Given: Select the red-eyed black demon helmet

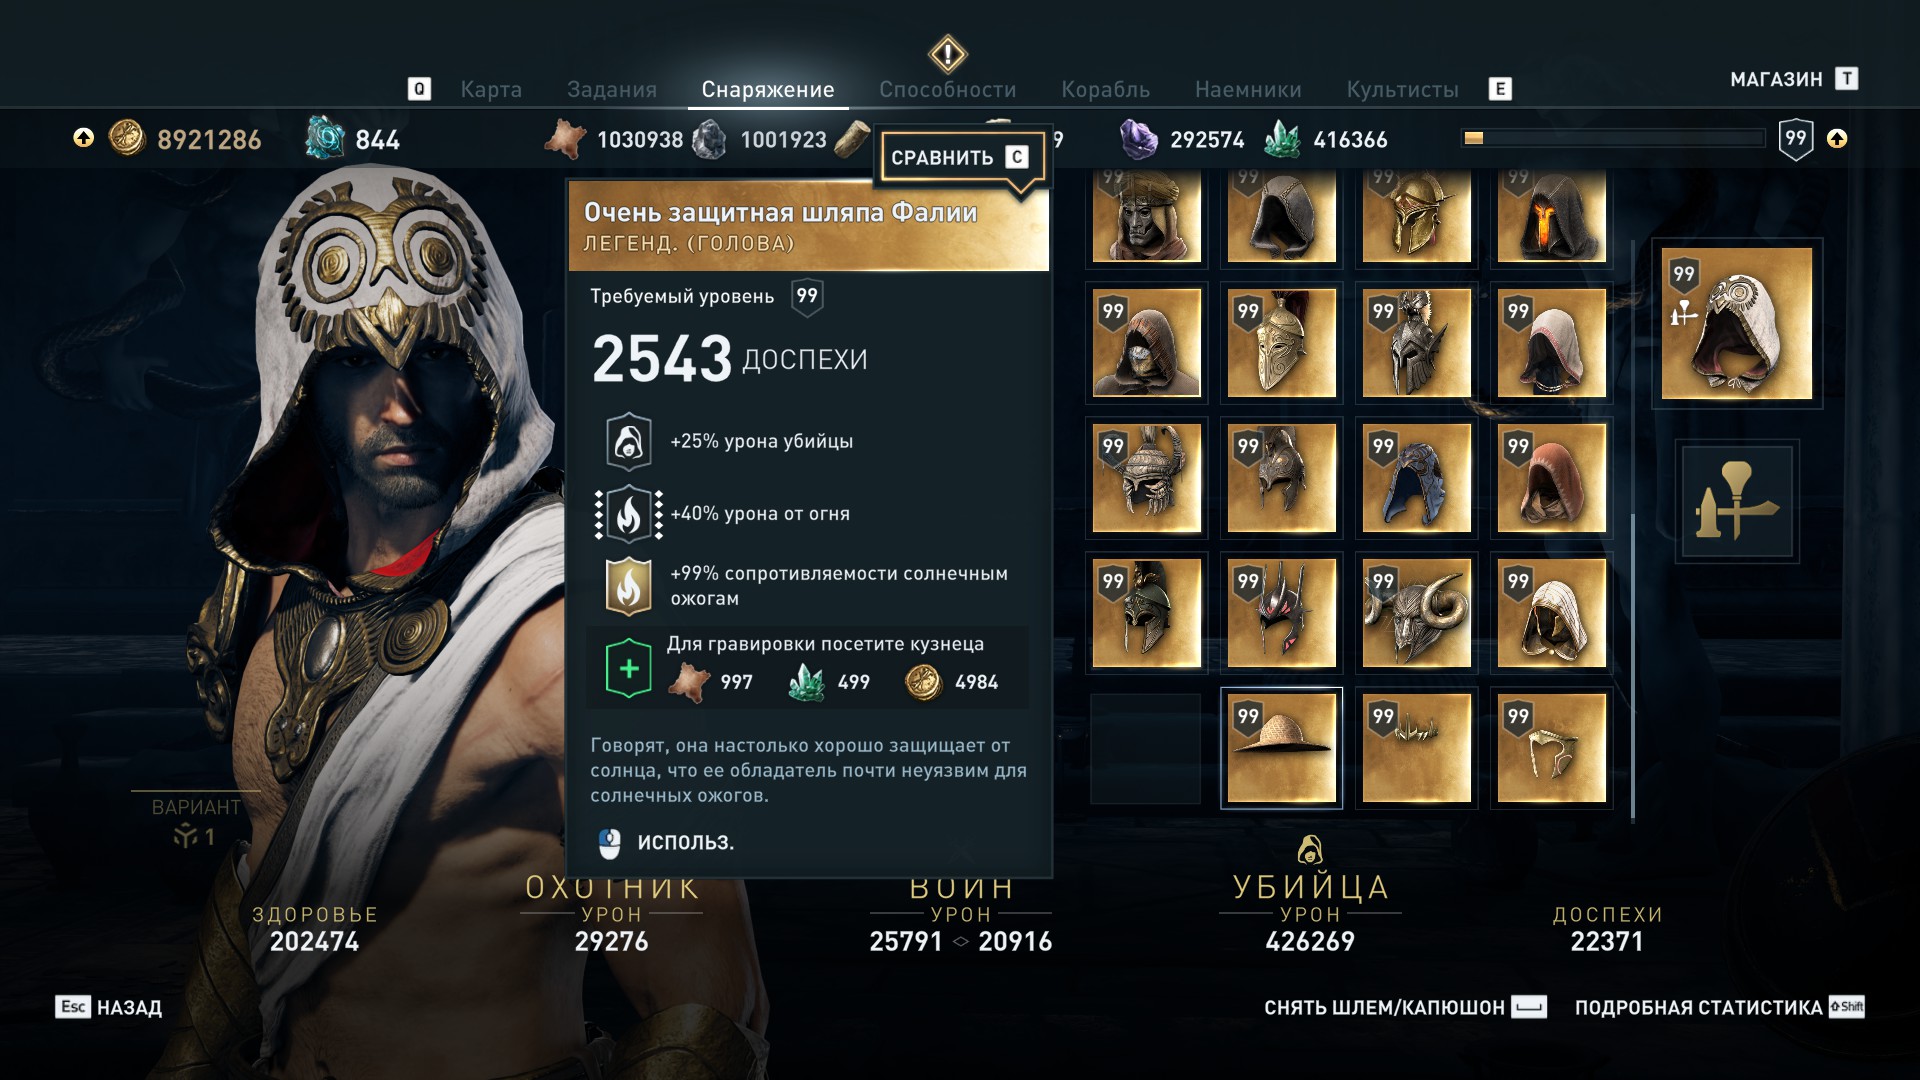Looking at the screenshot, I should pyautogui.click(x=1281, y=613).
